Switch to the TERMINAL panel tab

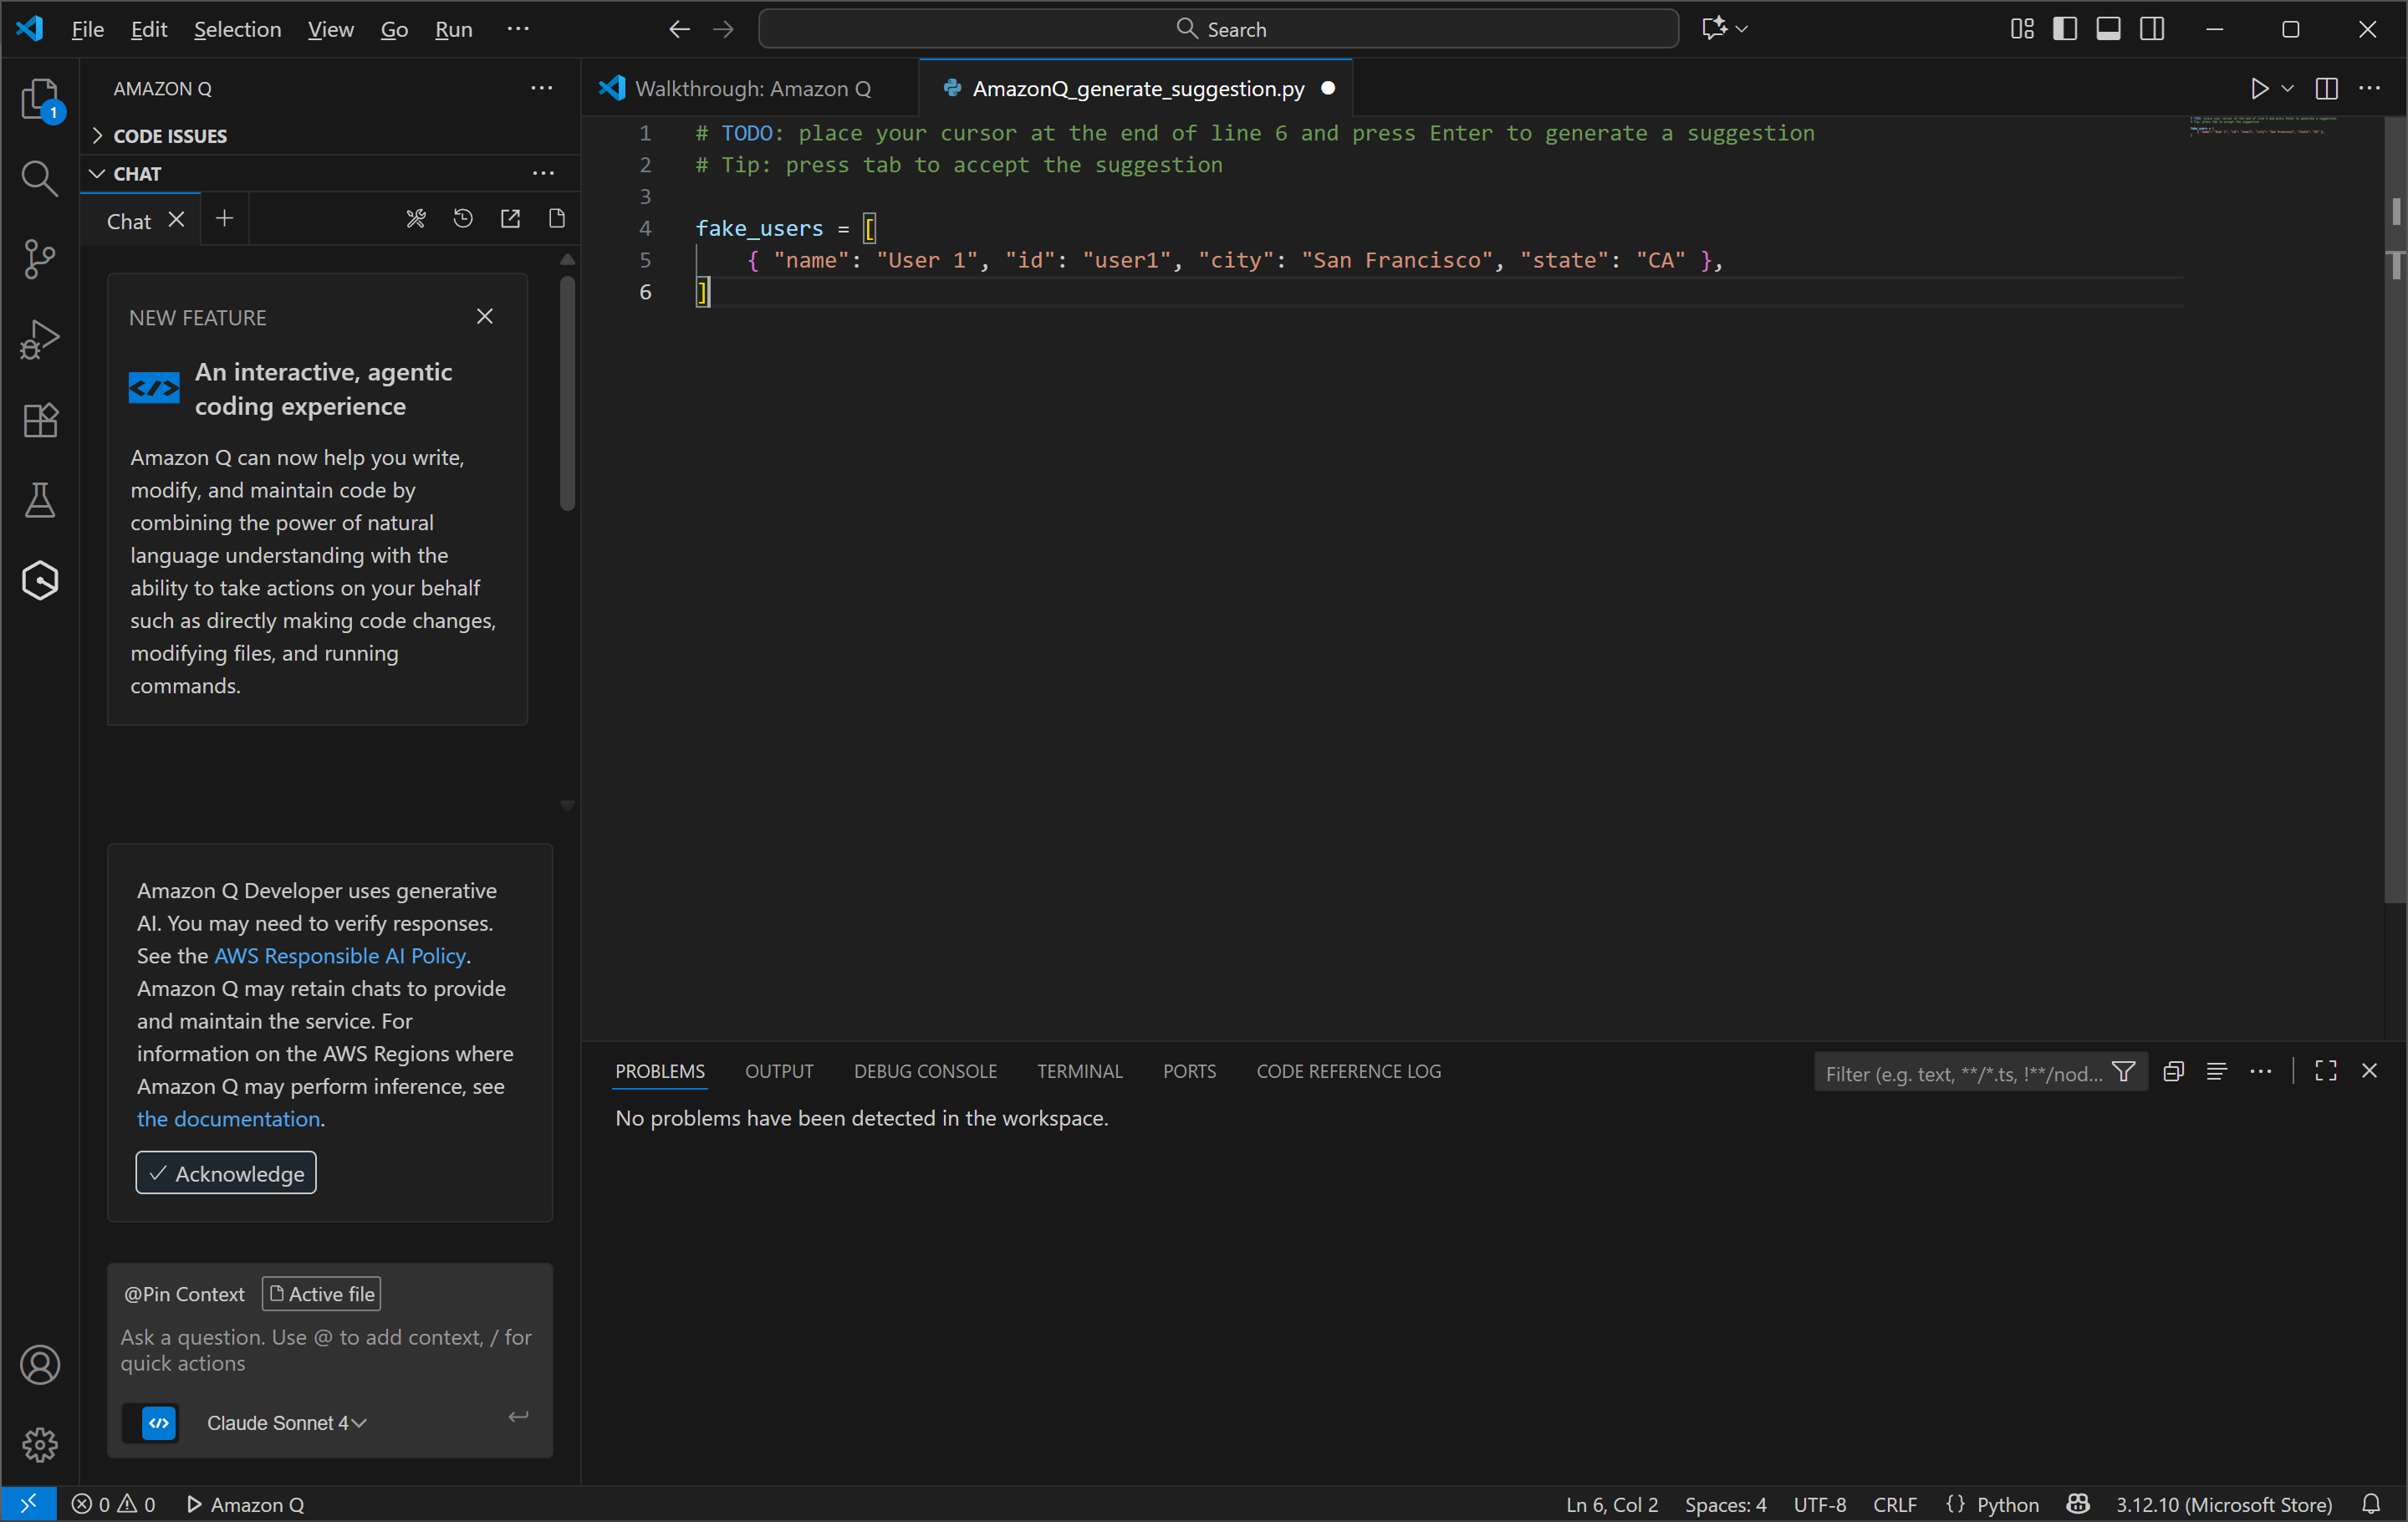(1080, 1072)
